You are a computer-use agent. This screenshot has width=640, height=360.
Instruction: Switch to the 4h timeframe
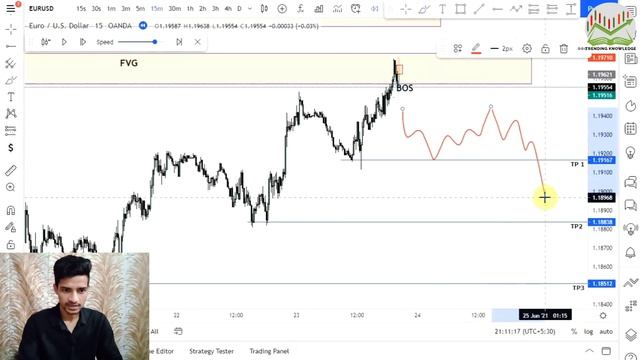[x=228, y=9]
